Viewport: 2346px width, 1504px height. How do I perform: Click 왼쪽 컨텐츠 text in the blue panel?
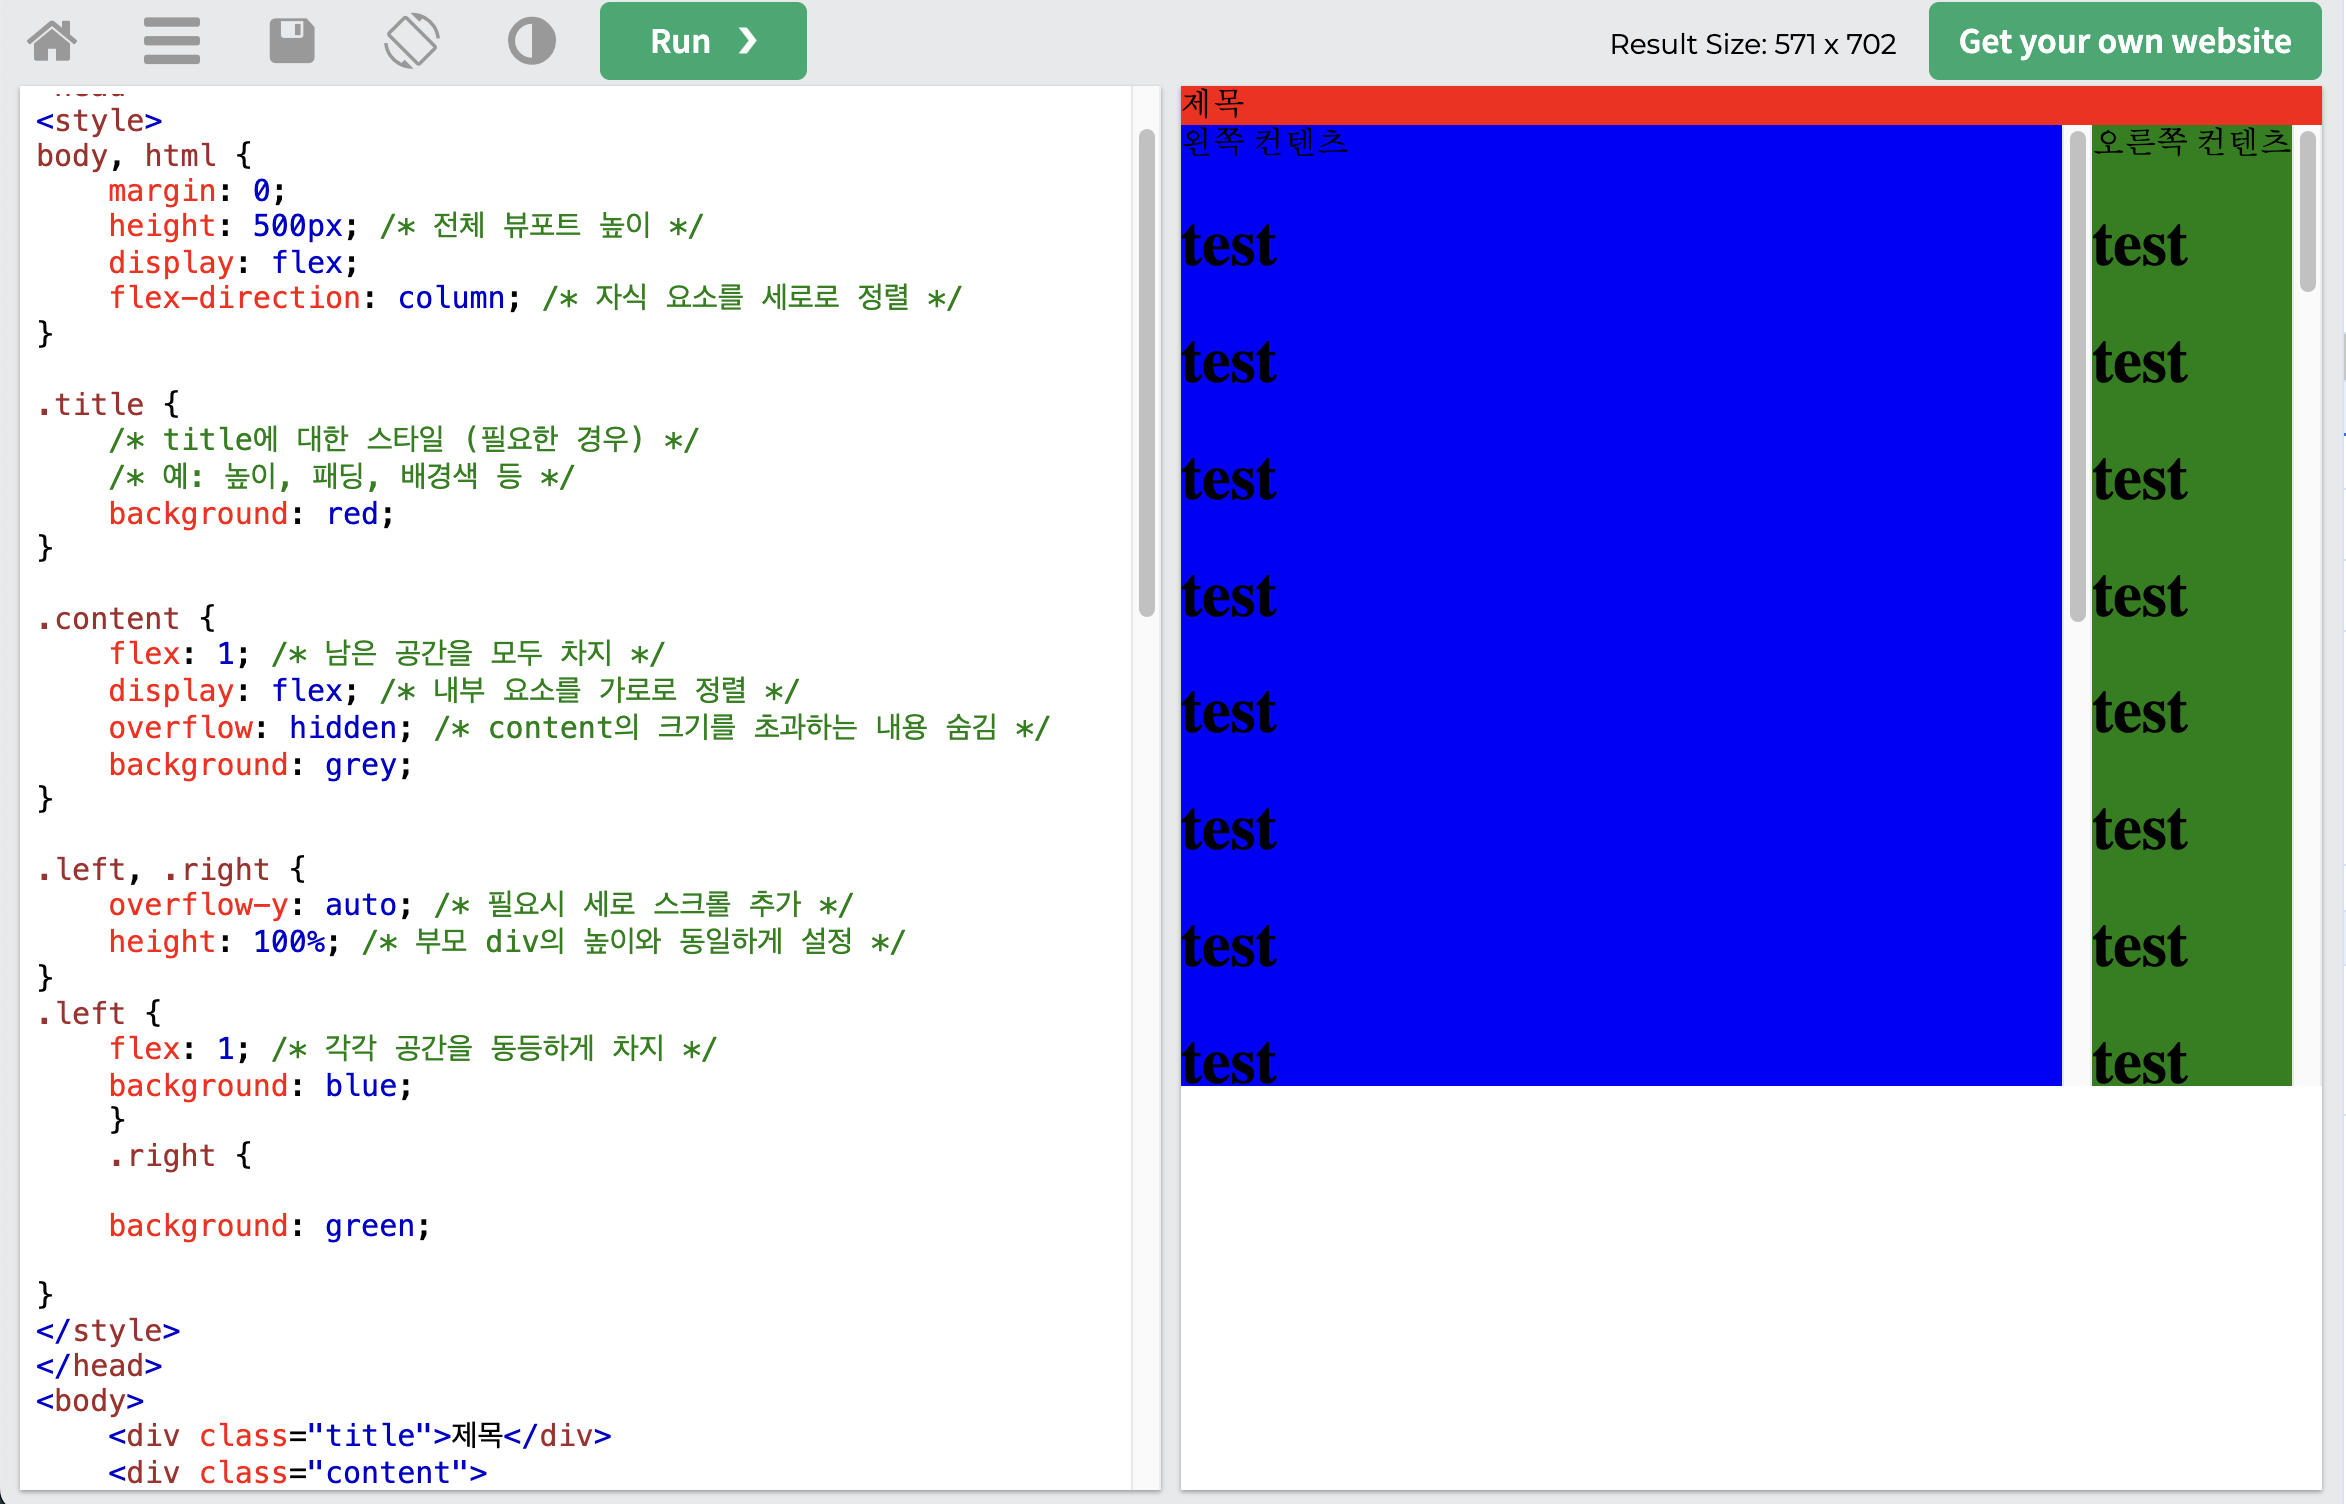(1264, 142)
